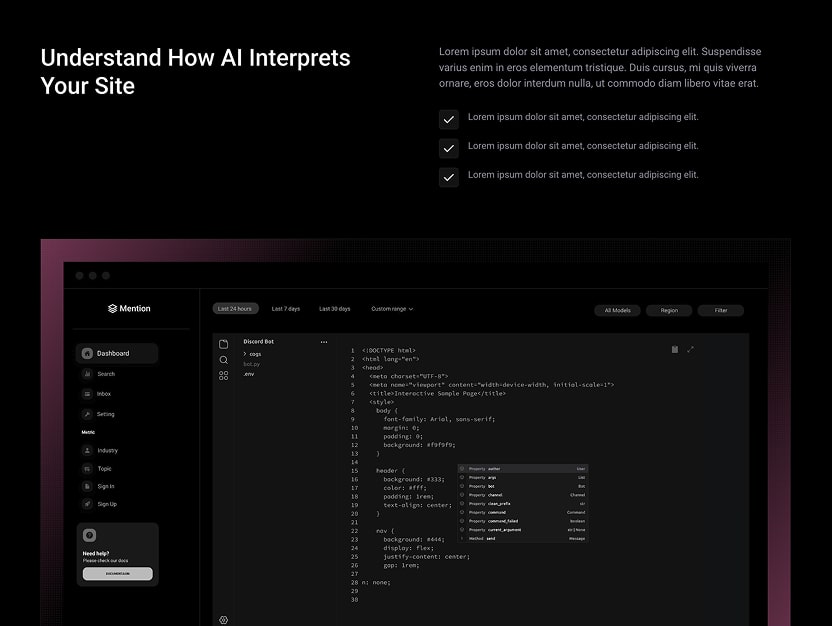Select the Property author suggestion

[x=523, y=469]
